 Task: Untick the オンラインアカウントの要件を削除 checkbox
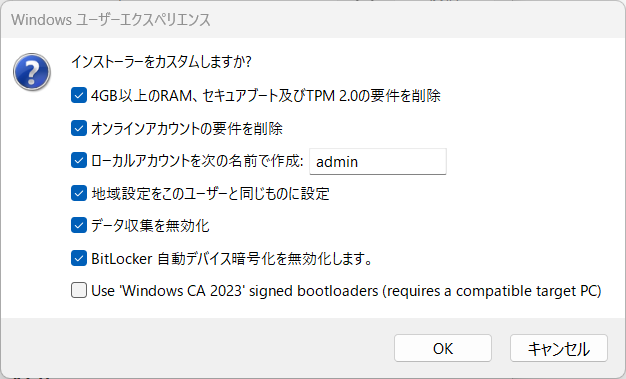coord(79,128)
